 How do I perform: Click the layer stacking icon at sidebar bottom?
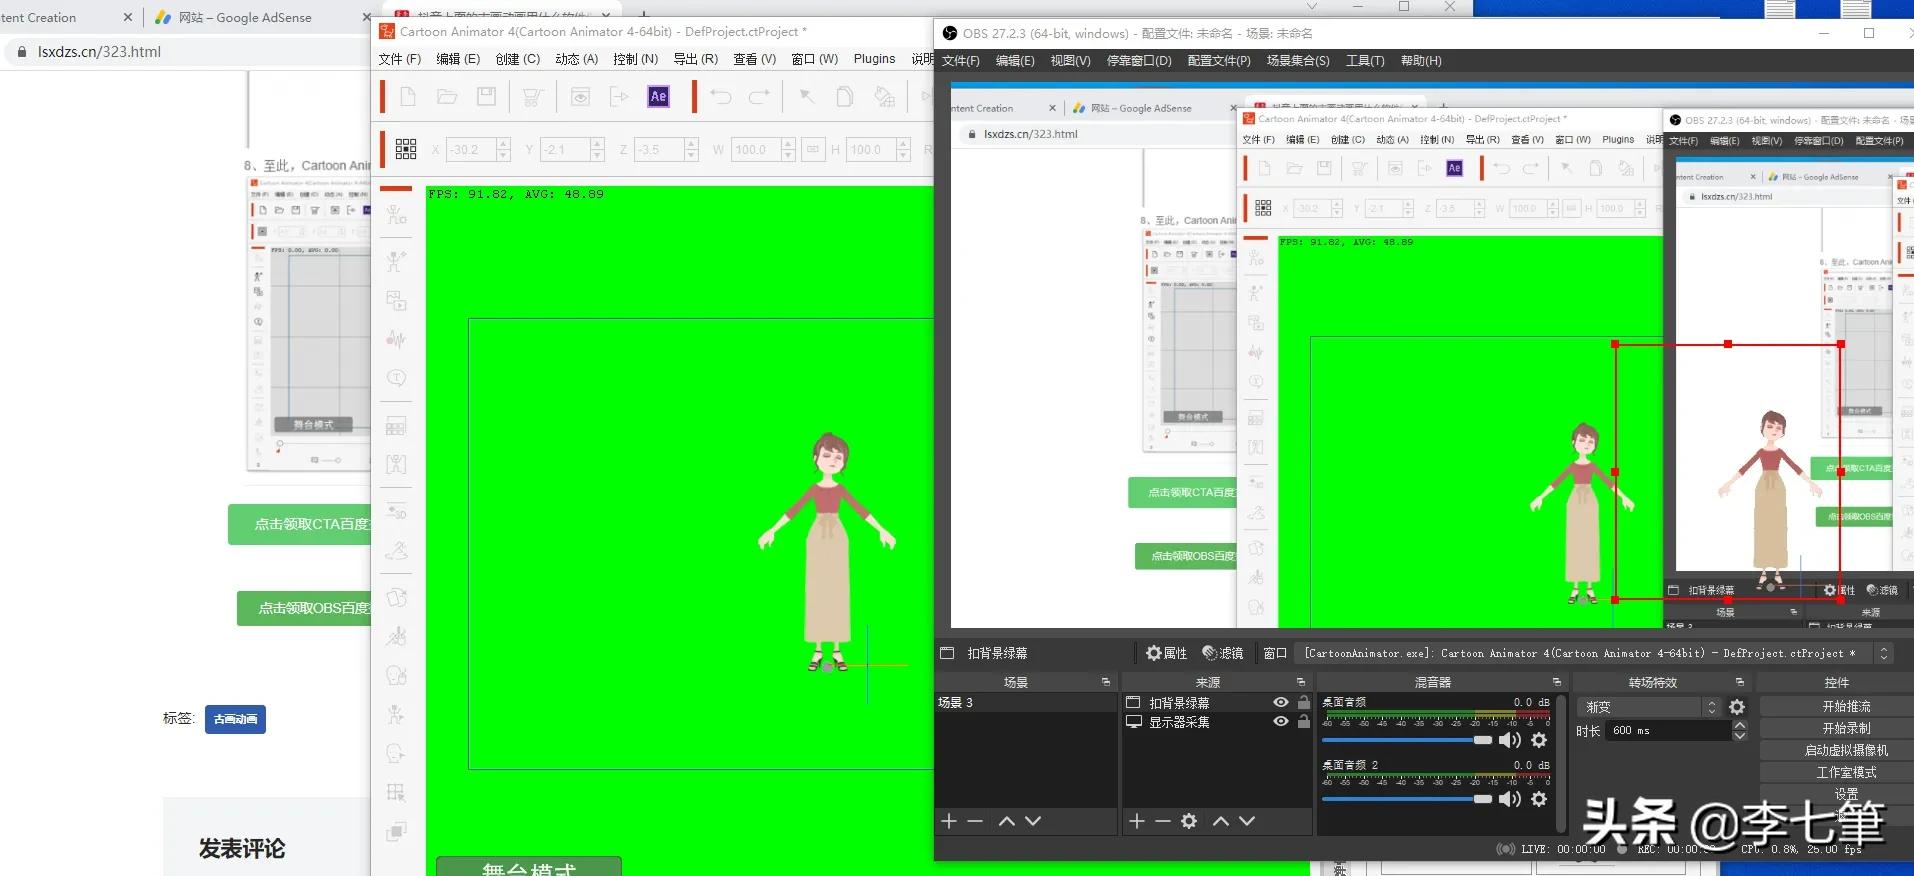tap(397, 832)
